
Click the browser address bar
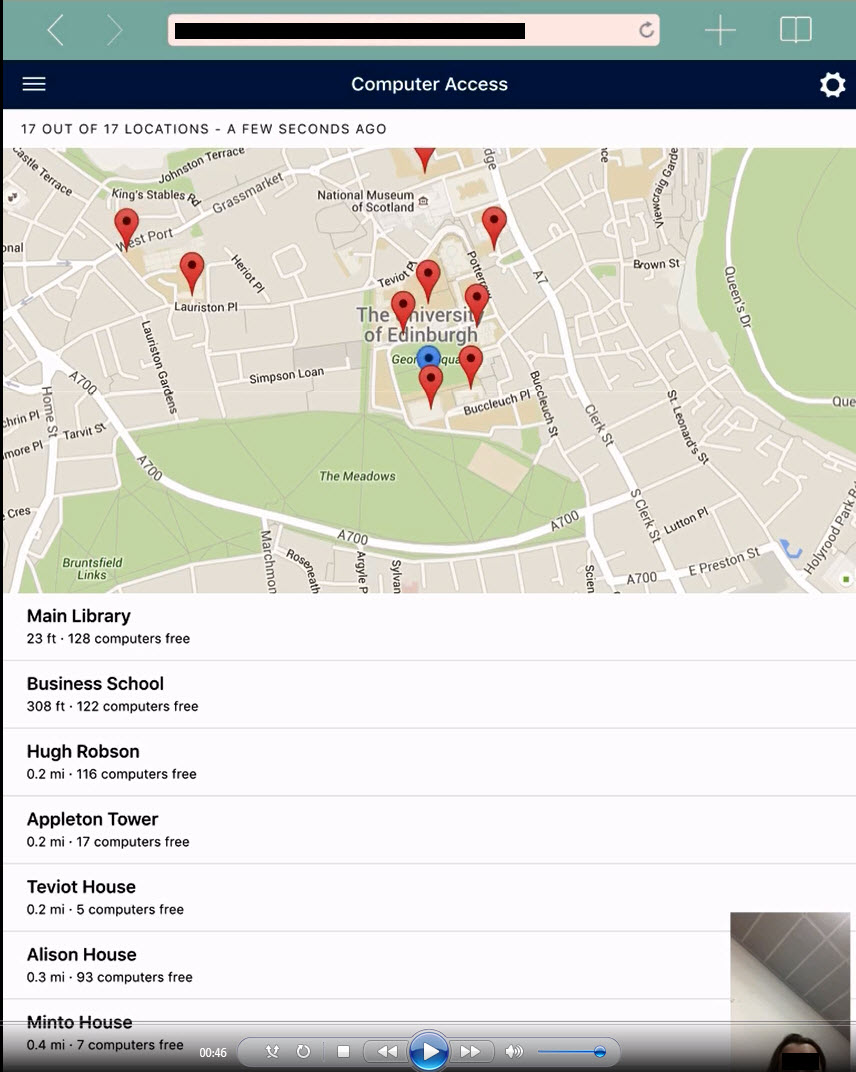tap(414, 30)
